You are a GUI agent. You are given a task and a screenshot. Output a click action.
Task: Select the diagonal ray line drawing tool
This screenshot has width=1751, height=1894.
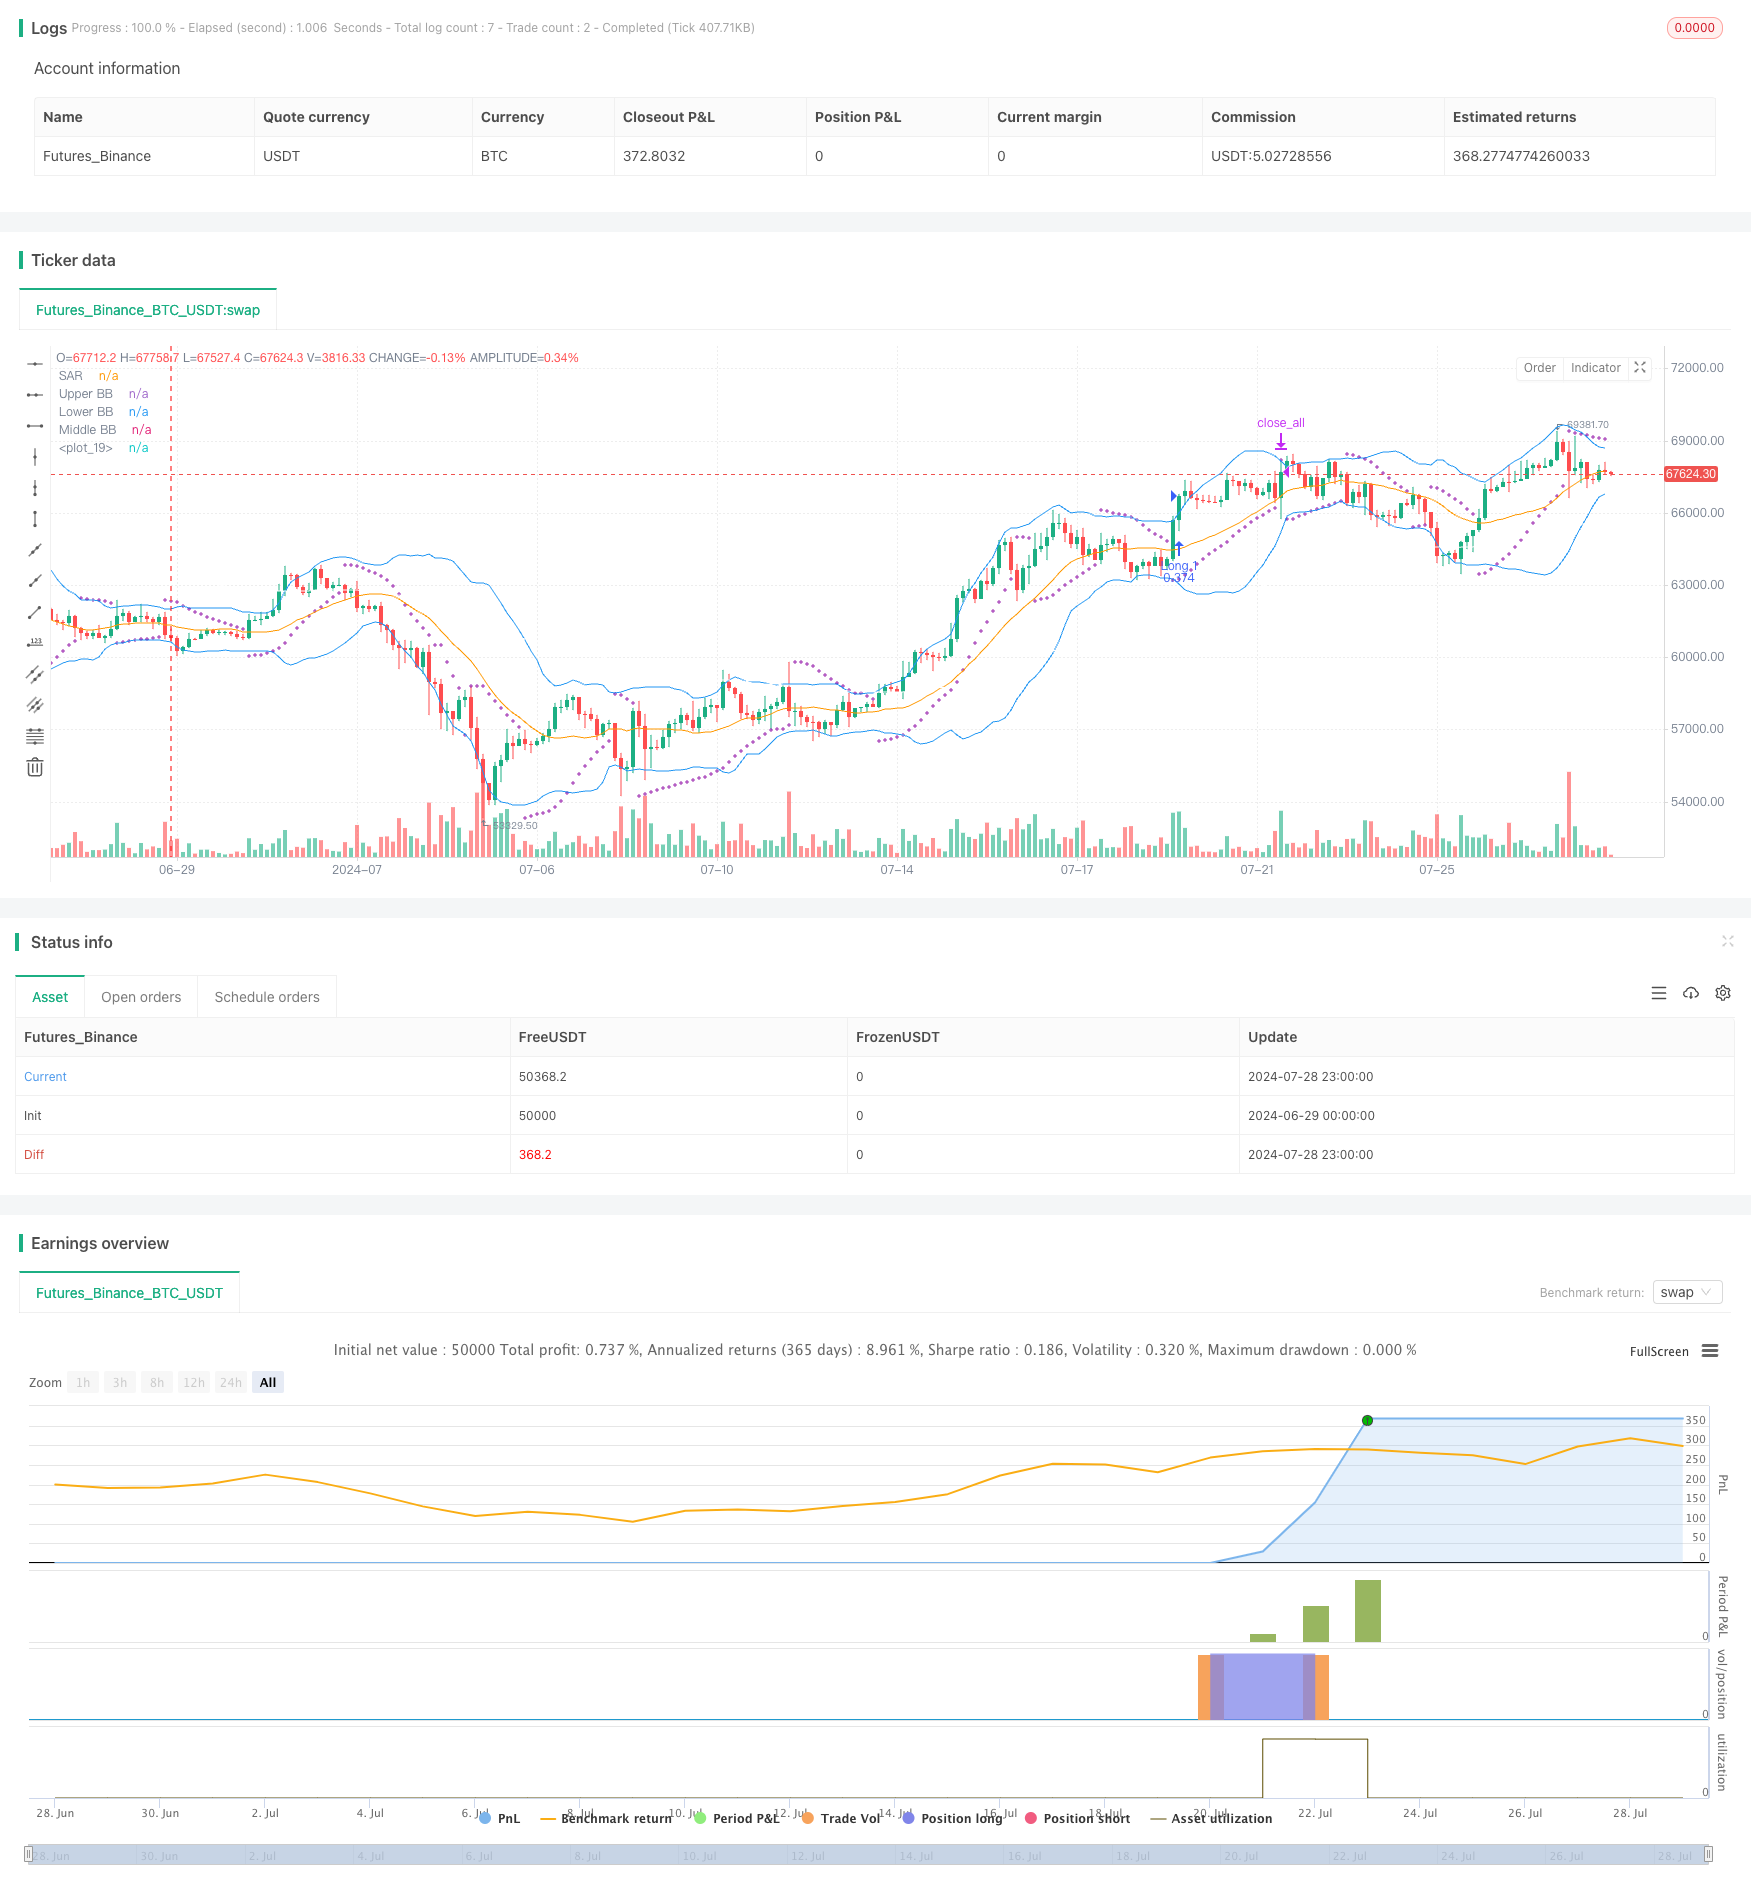(35, 581)
